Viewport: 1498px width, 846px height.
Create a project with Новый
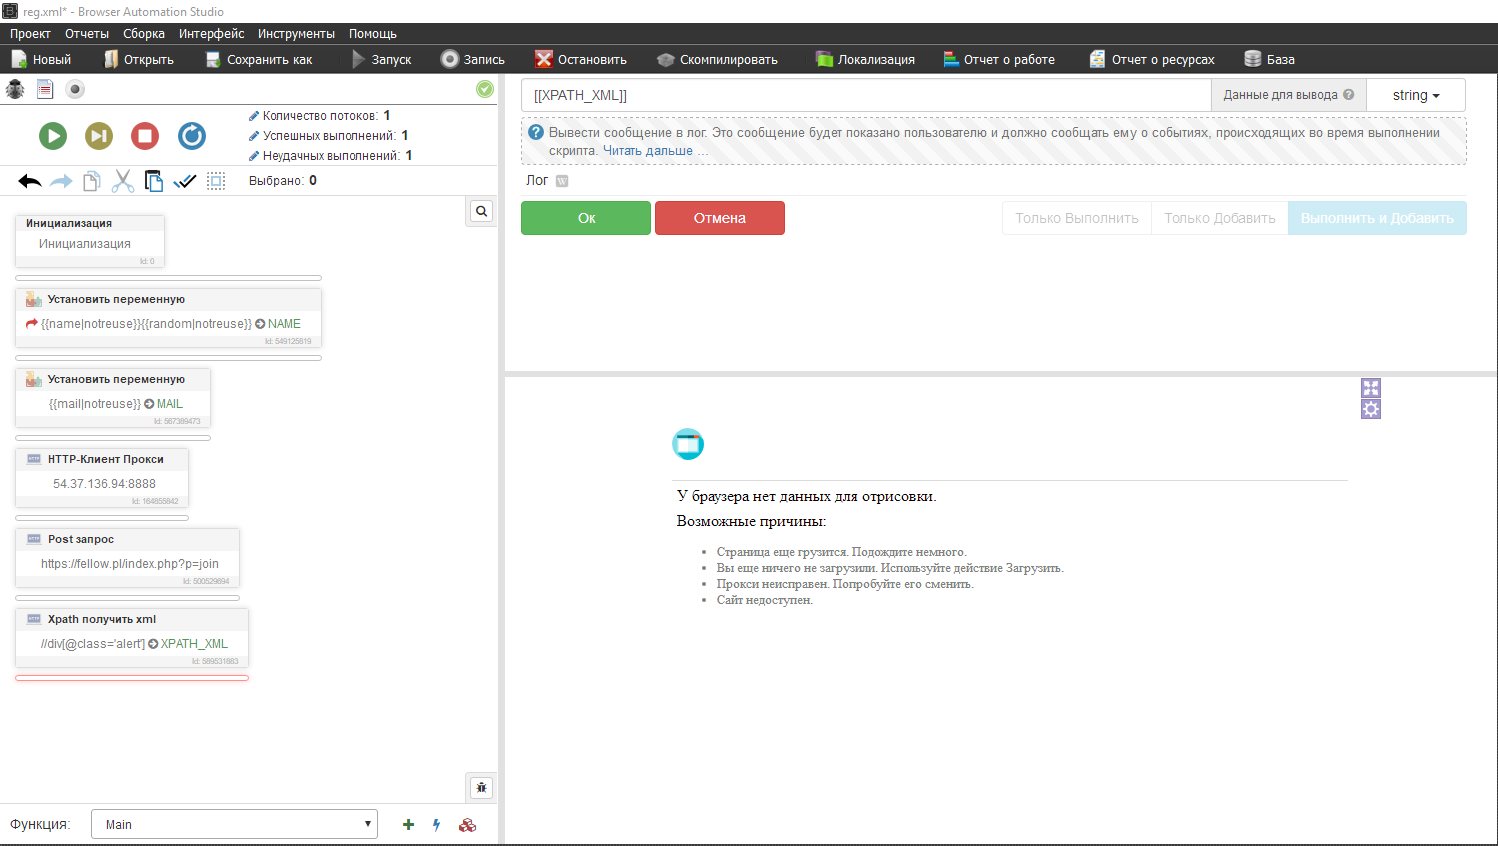coord(41,59)
